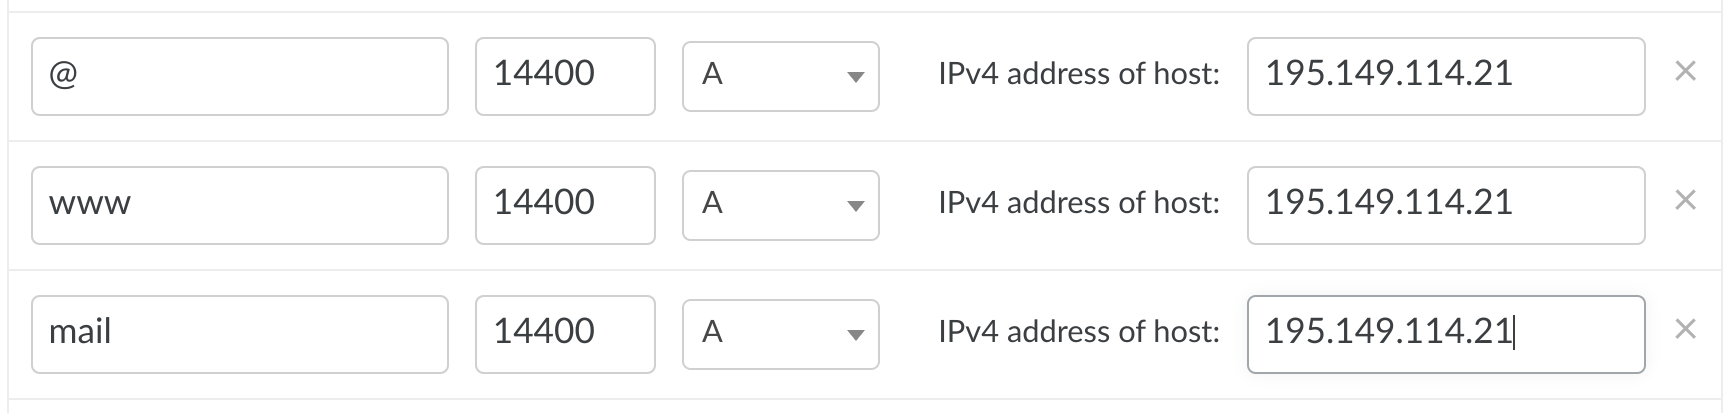The width and height of the screenshot is (1734, 413).
Task: Select the TTL field in mail row
Action: [x=564, y=334]
